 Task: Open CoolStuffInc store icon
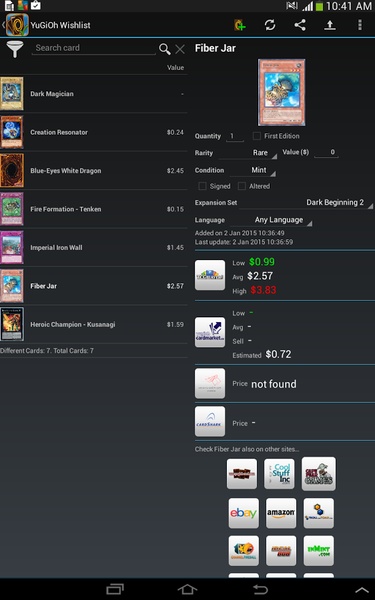(x=279, y=474)
